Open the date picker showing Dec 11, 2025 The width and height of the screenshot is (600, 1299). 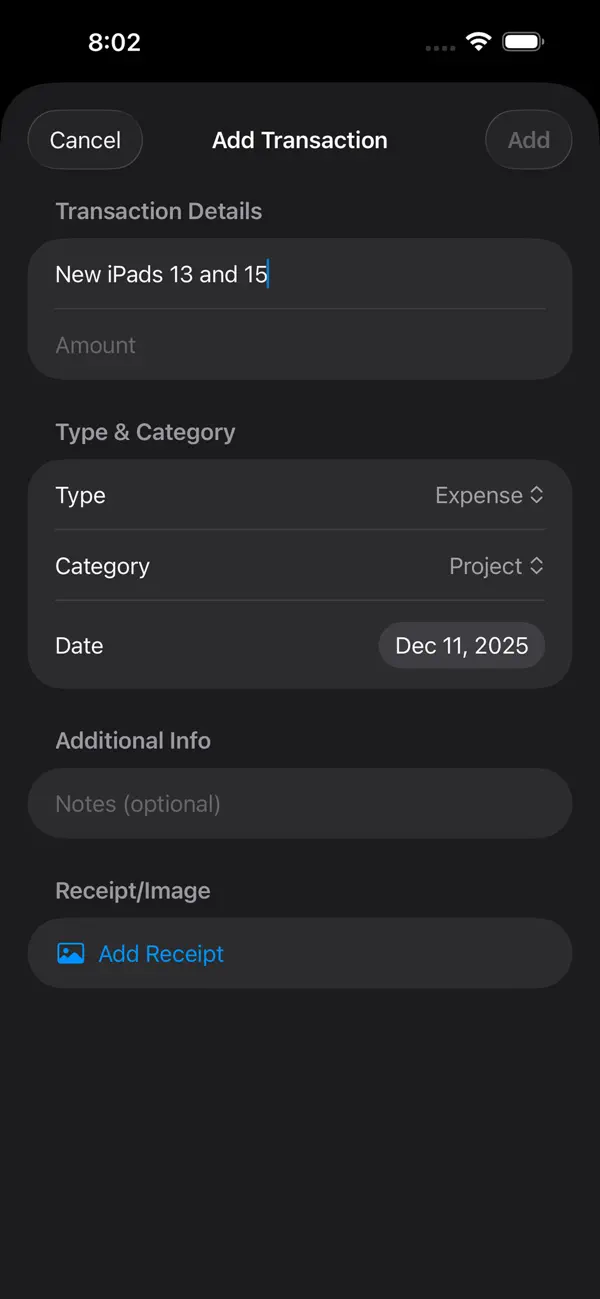[x=461, y=645]
